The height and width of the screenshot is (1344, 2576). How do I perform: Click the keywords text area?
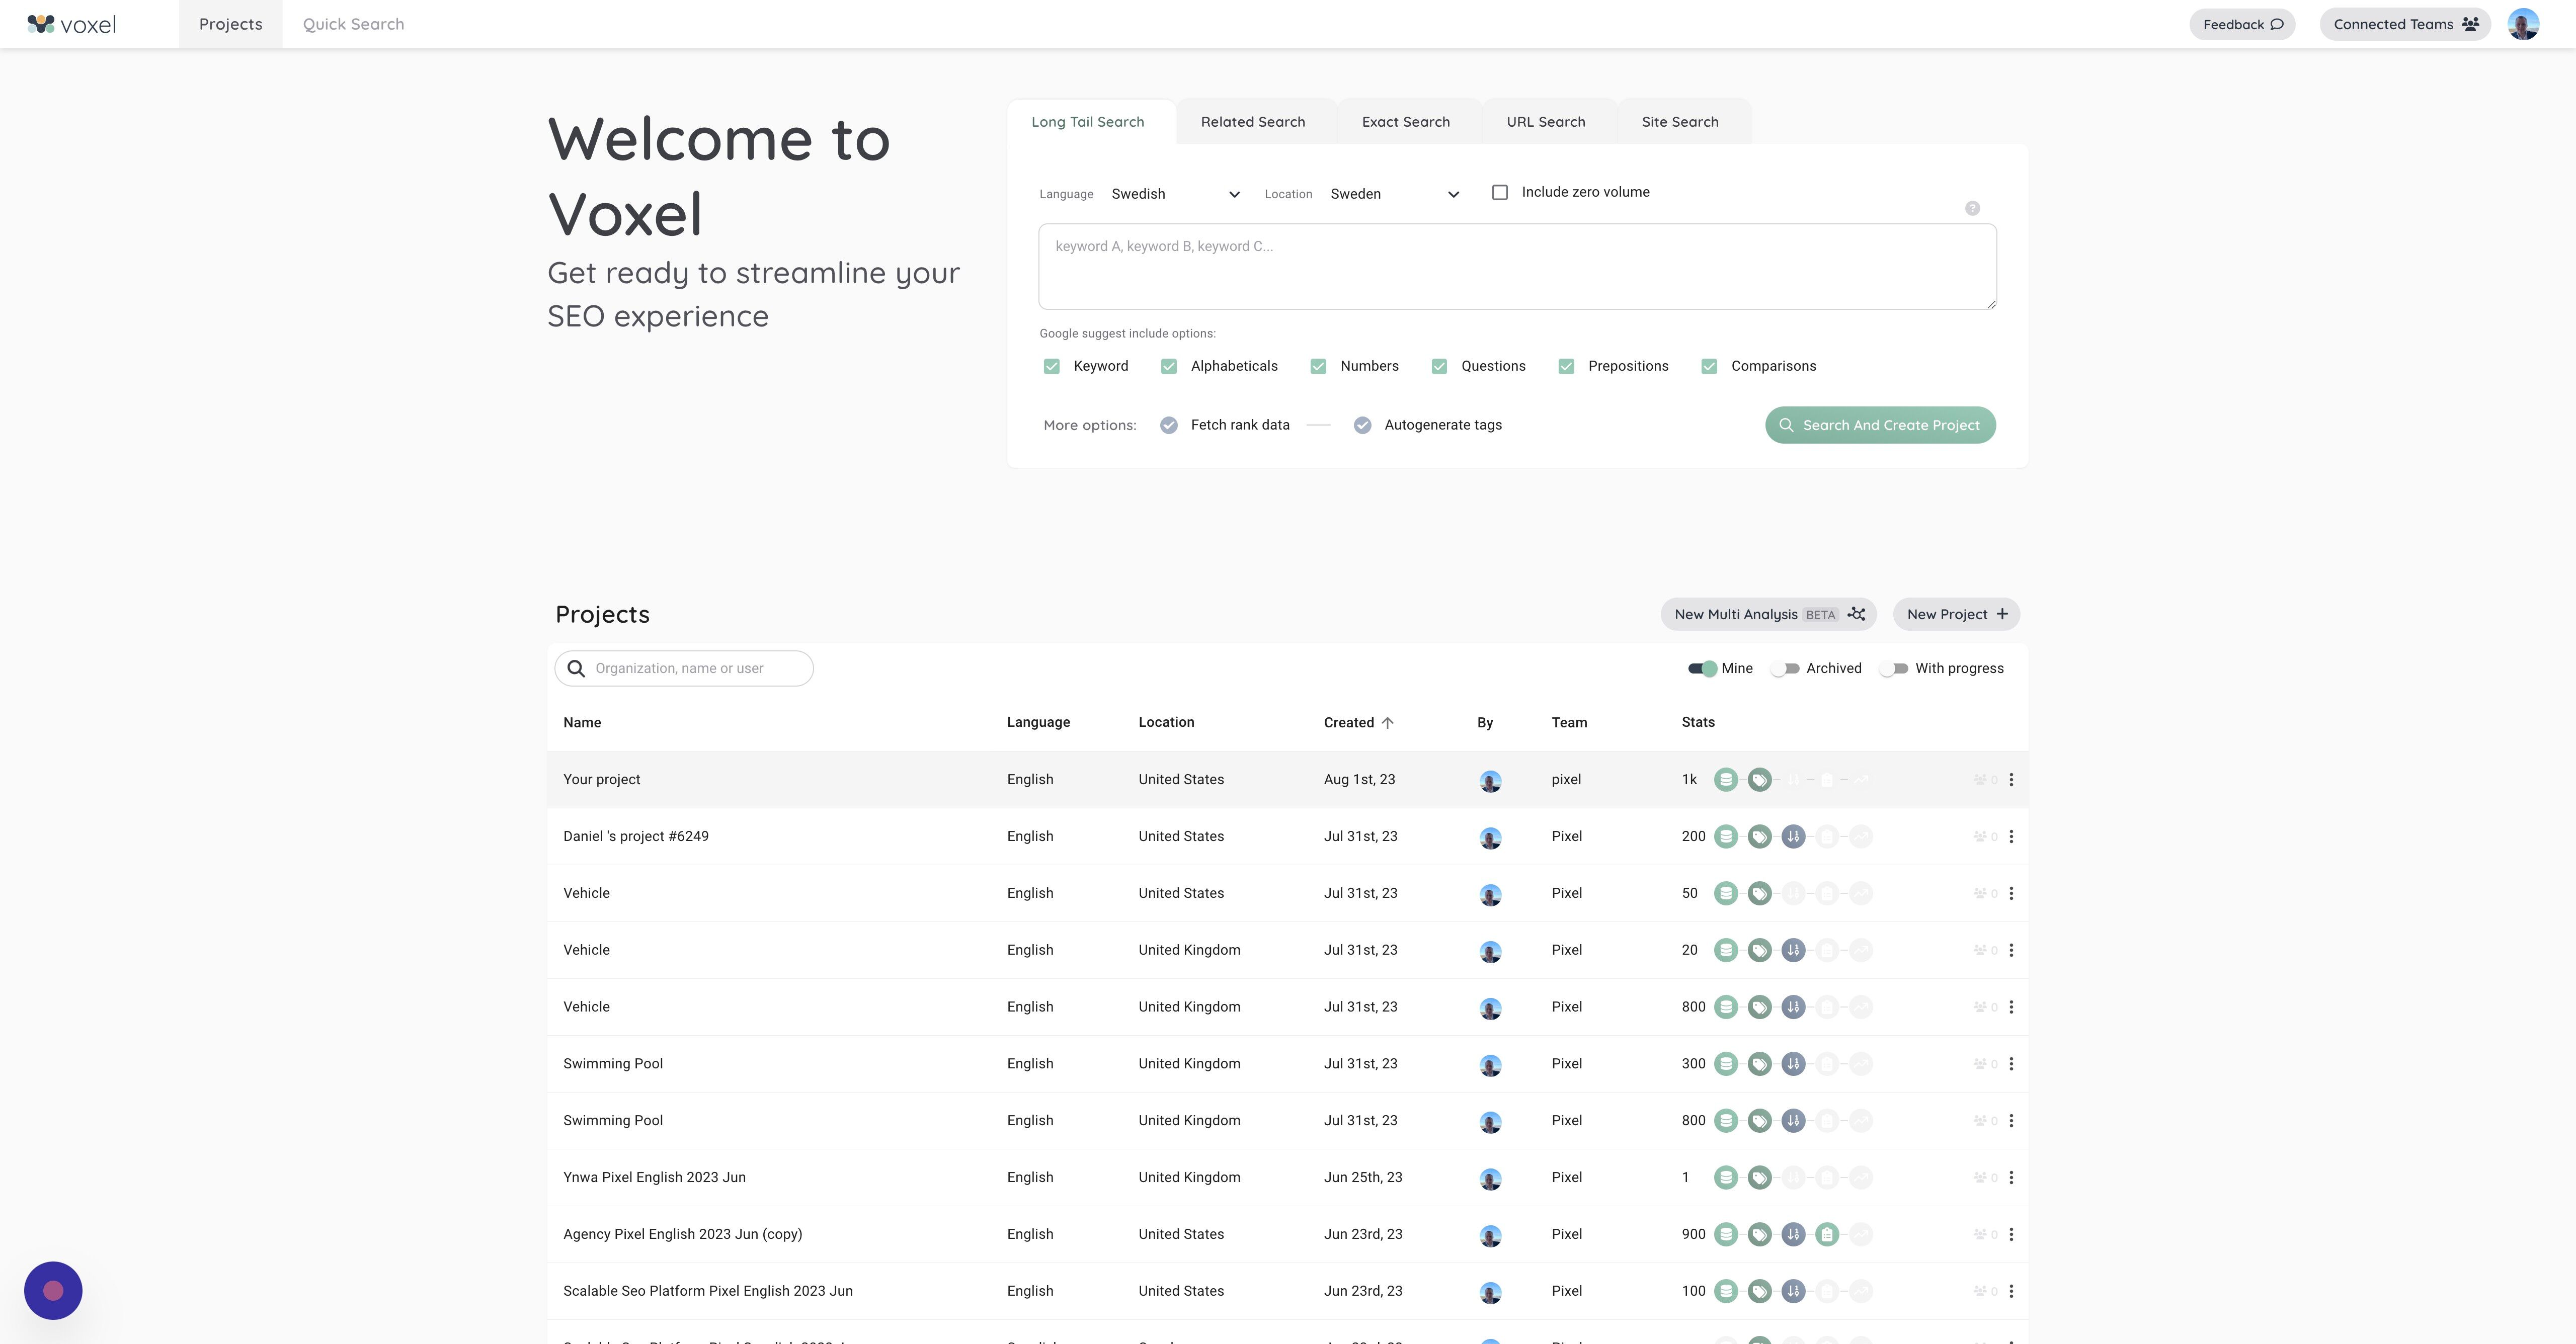pos(1517,266)
